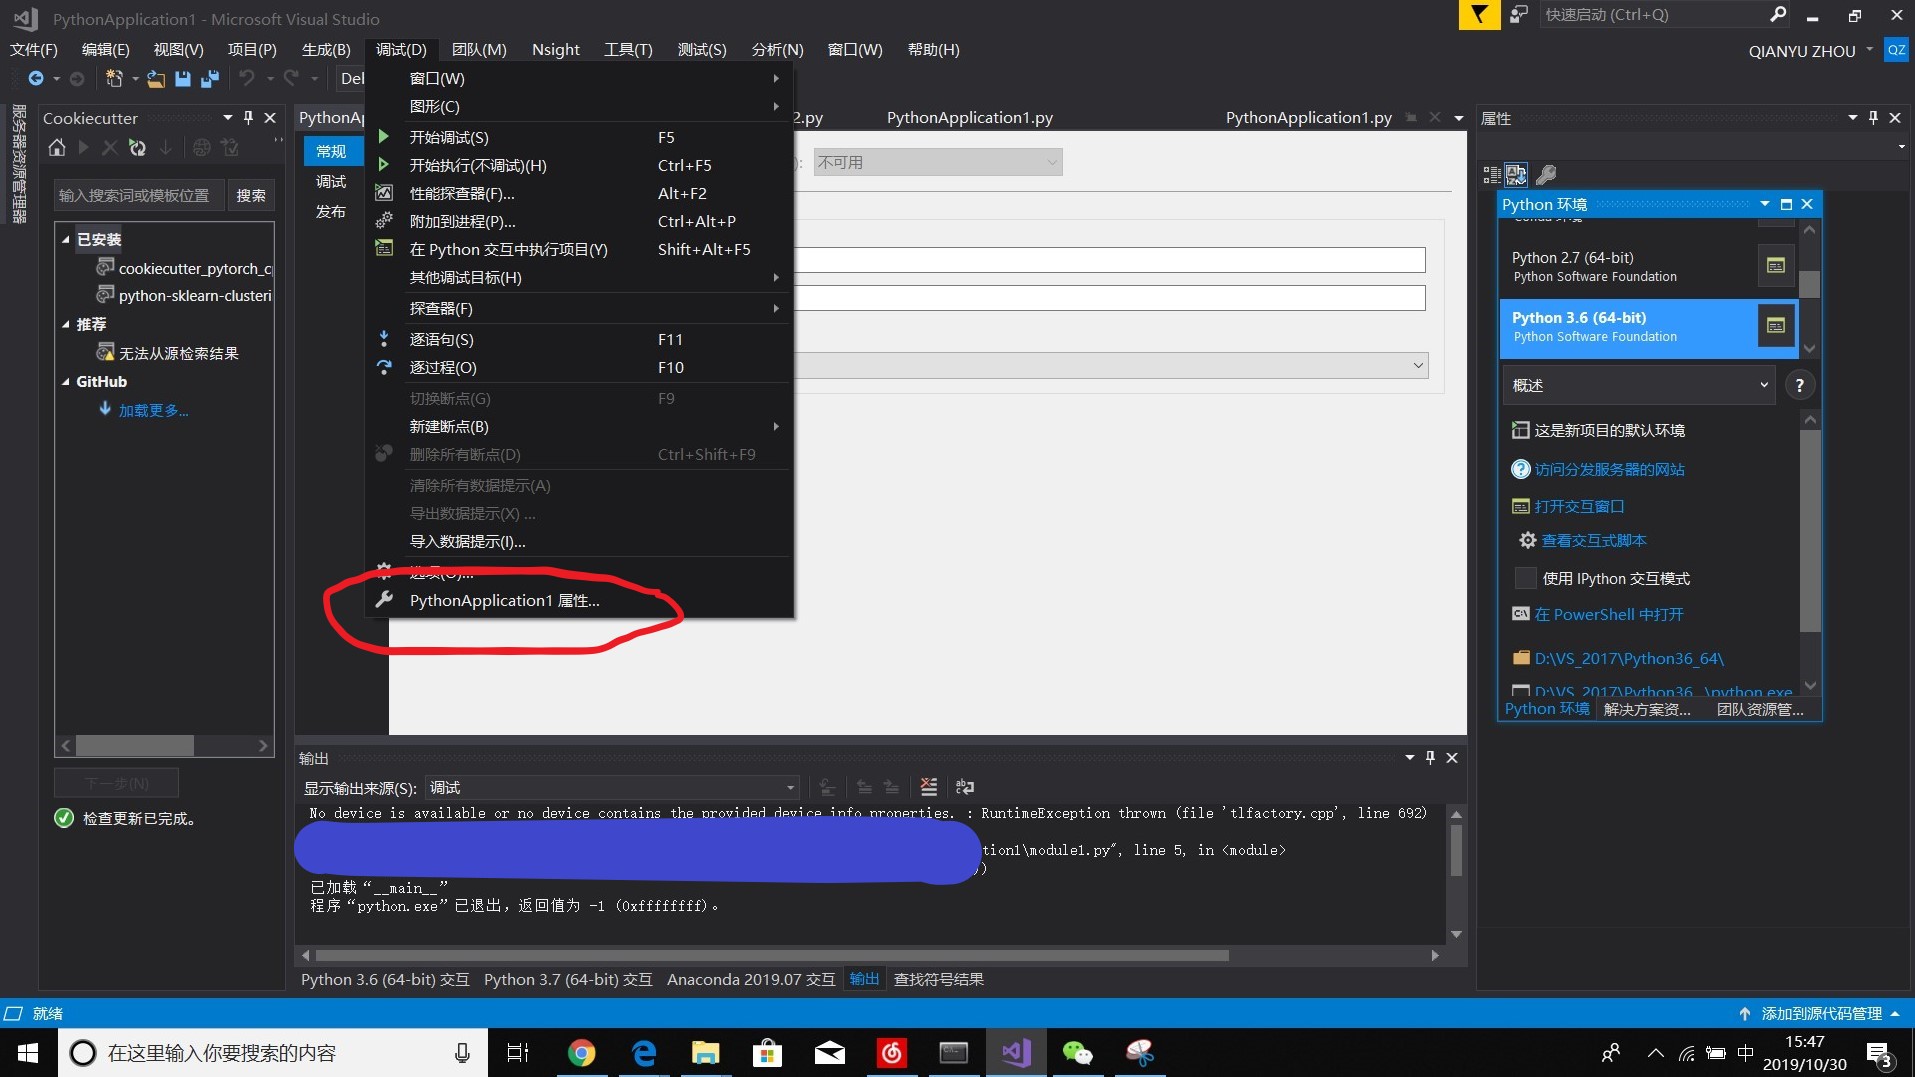Click the Windows Start button
This screenshot has height=1077, width=1915.
pos(28,1052)
